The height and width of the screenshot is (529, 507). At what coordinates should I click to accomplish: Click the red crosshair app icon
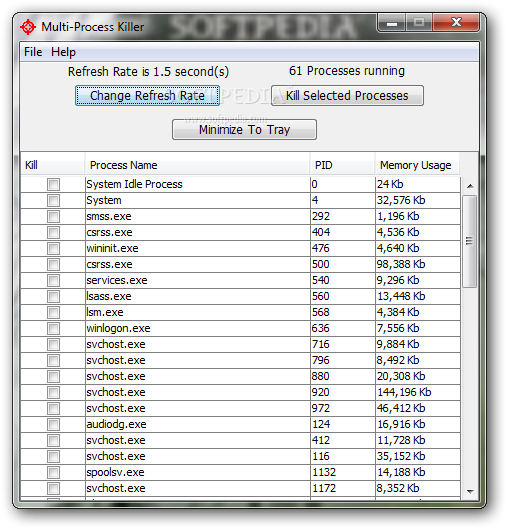click(28, 27)
